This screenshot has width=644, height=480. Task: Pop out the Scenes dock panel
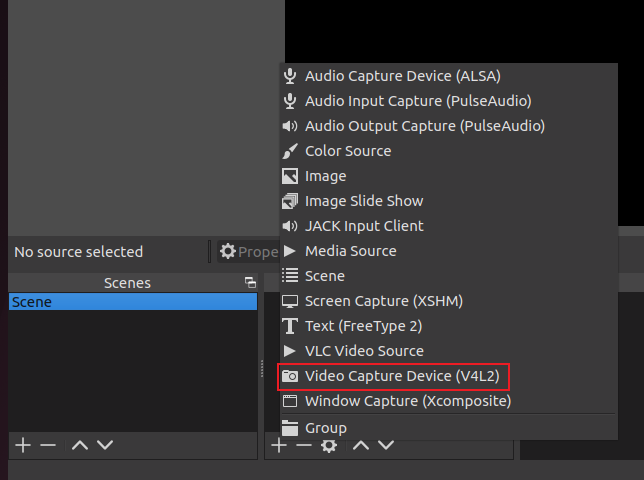pos(250,283)
